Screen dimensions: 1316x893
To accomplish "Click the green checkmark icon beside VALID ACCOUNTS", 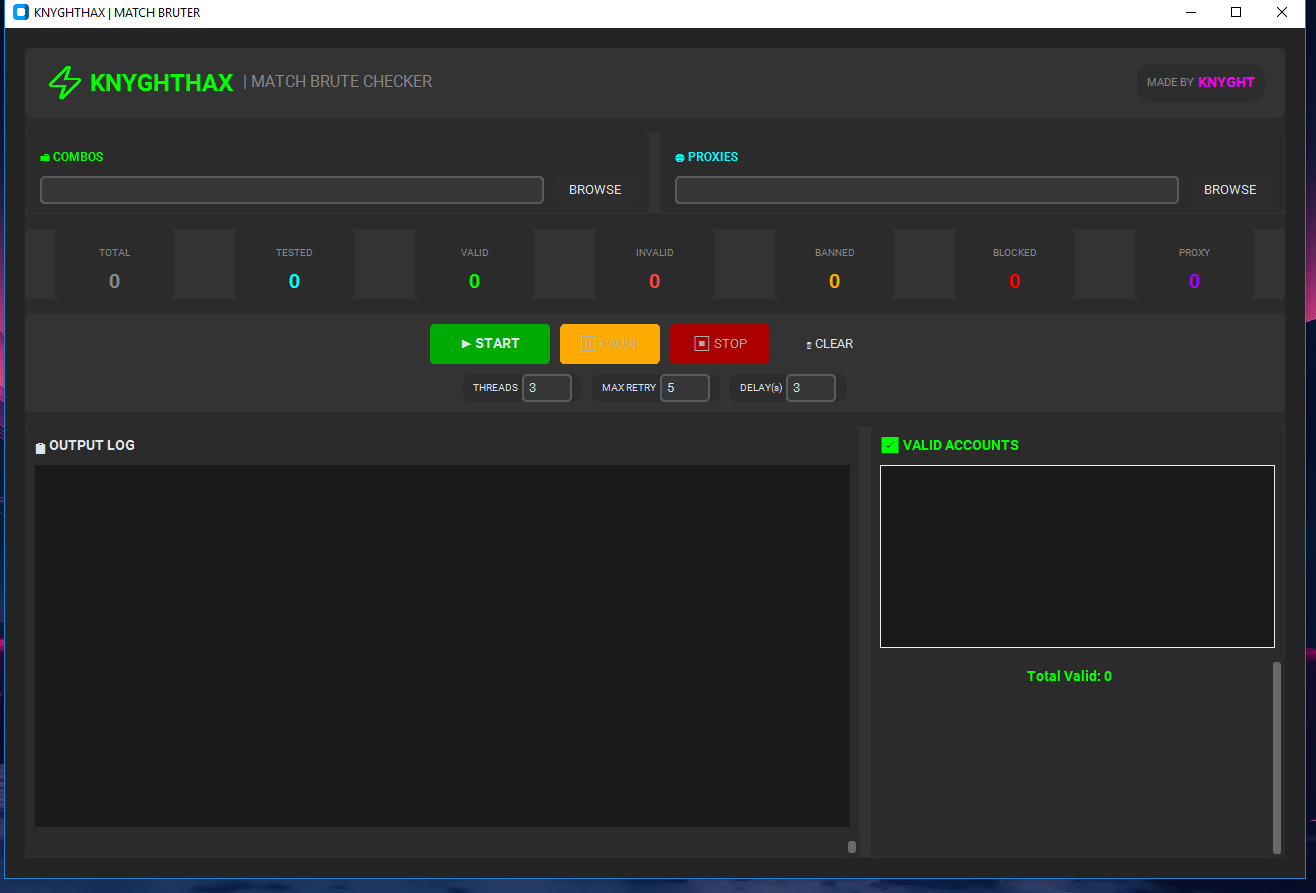I will pyautogui.click(x=890, y=445).
